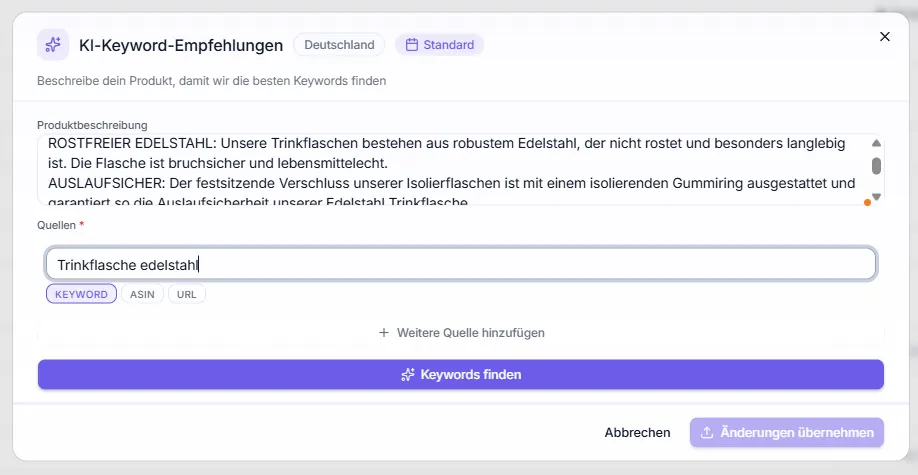Click the KI-Keyword-Empfehlungen title text

coord(181,45)
